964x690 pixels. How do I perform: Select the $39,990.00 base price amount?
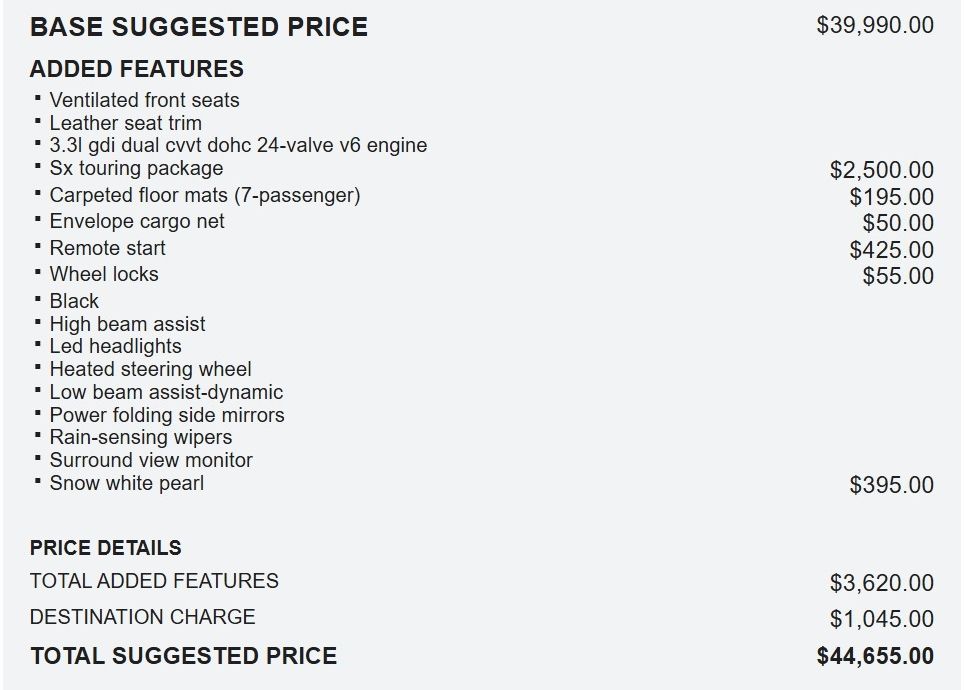[x=875, y=25]
